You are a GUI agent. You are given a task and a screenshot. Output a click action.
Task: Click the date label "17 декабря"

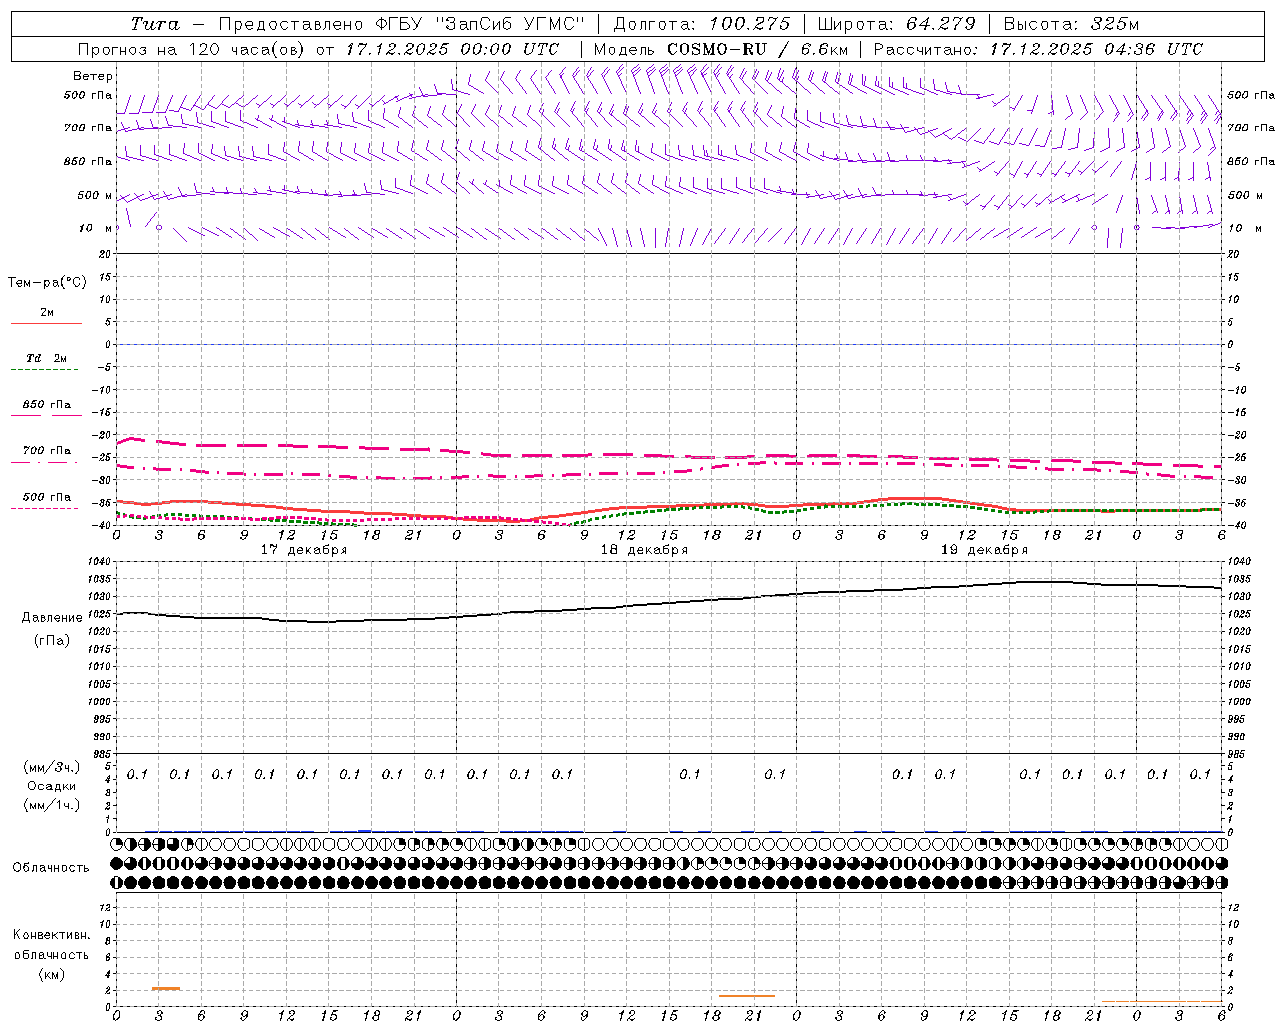tap(304, 550)
